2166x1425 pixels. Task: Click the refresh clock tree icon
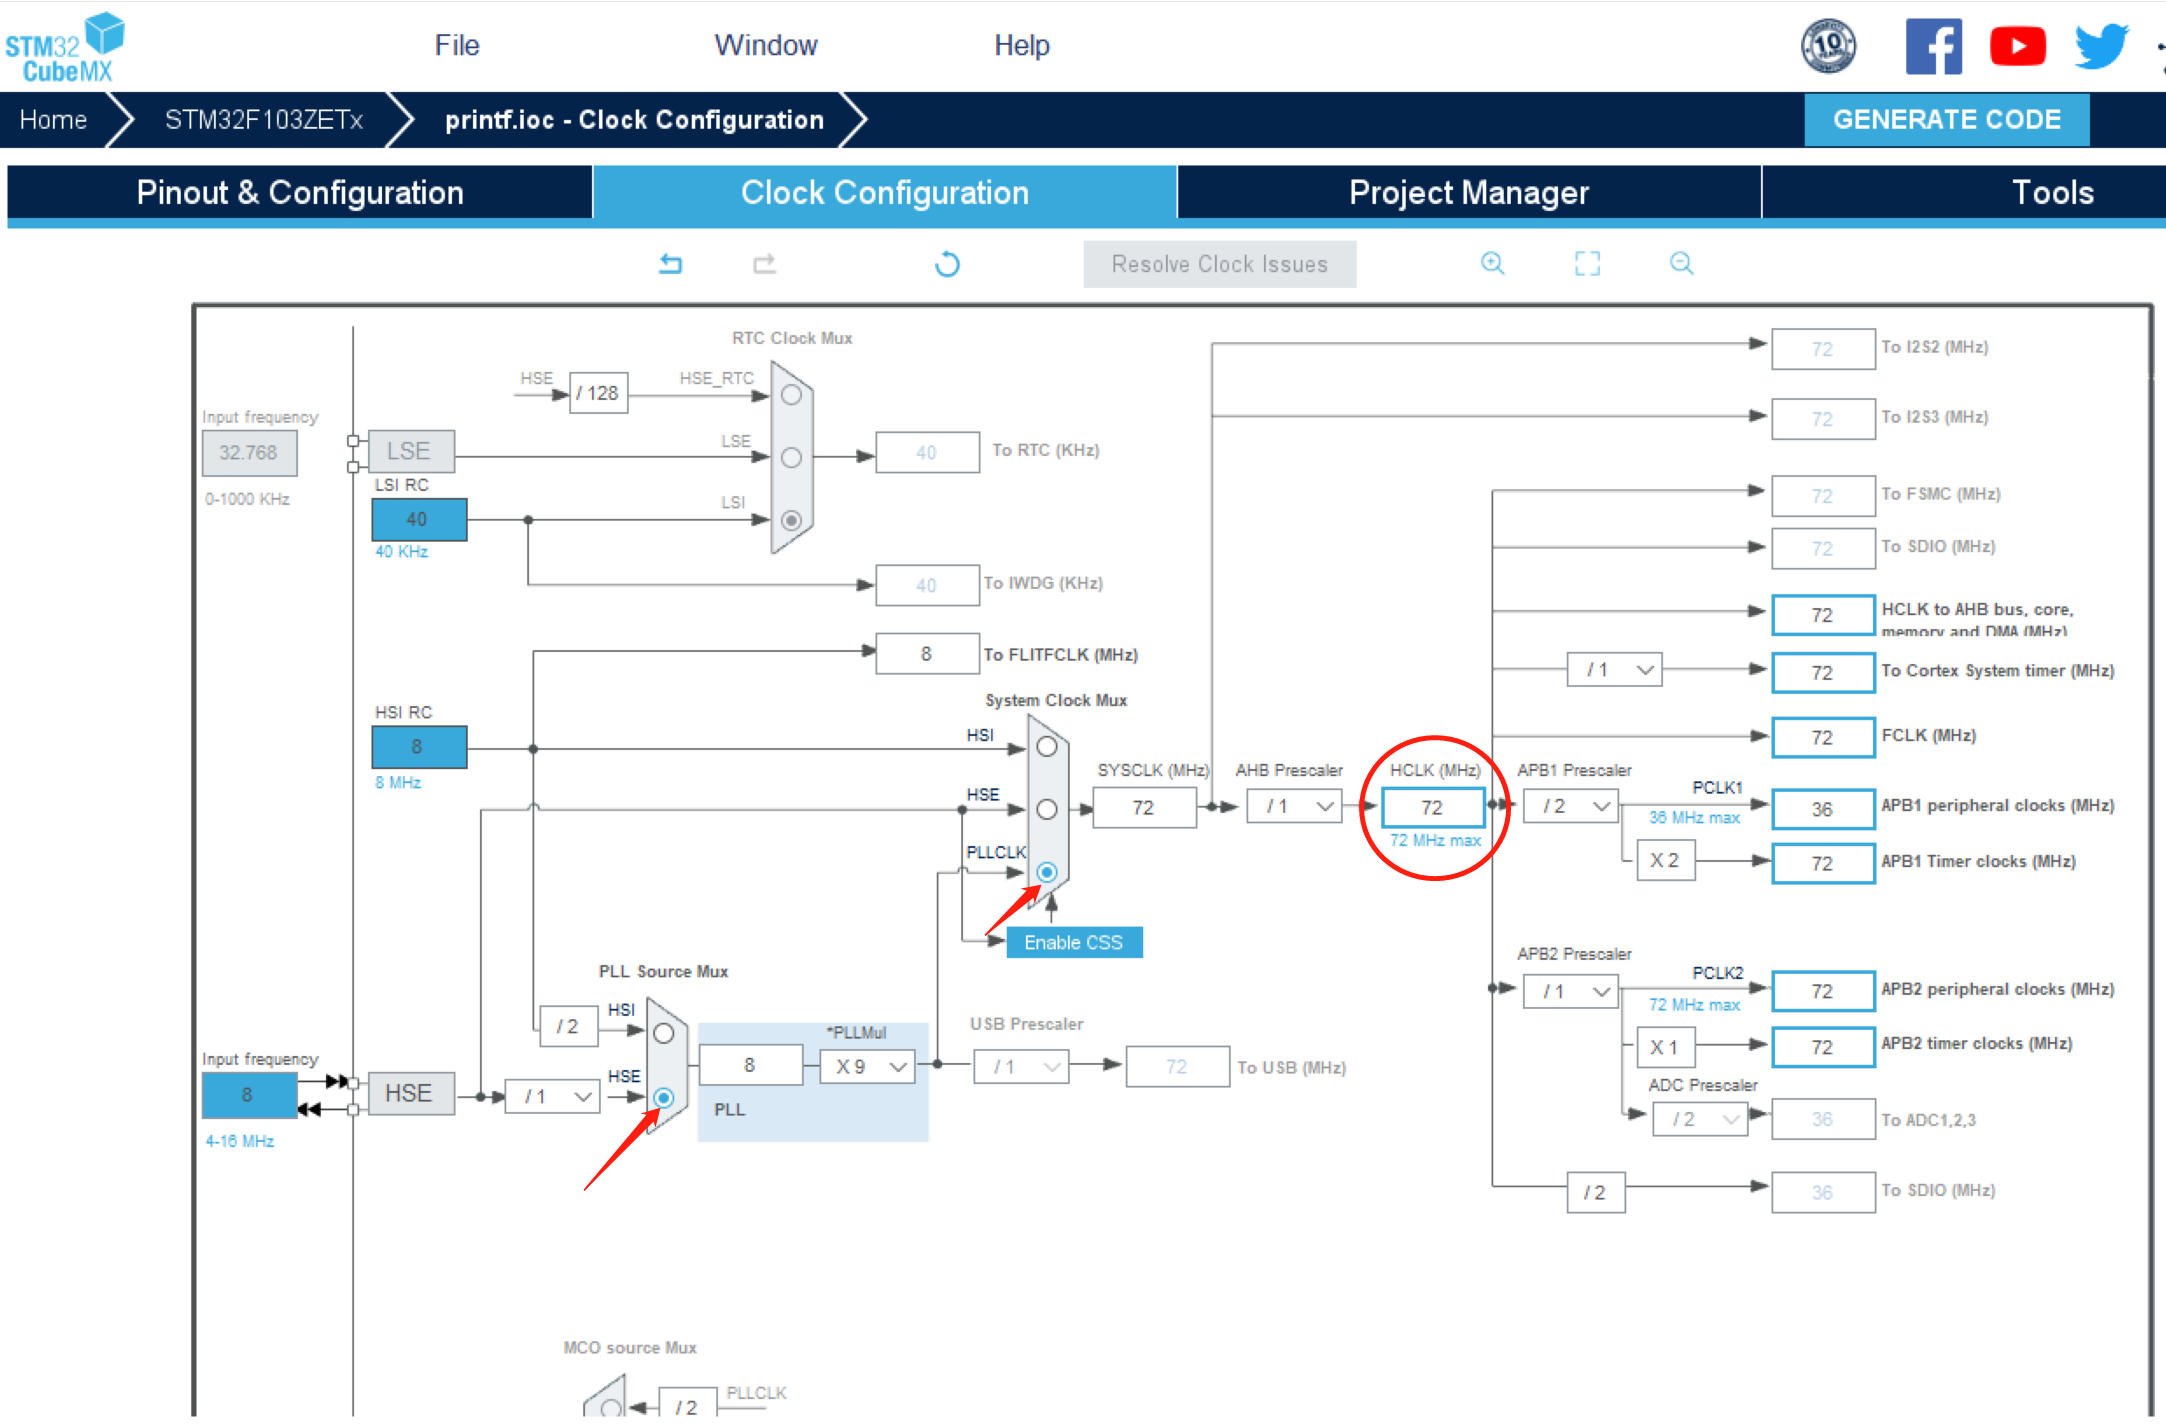(x=947, y=264)
